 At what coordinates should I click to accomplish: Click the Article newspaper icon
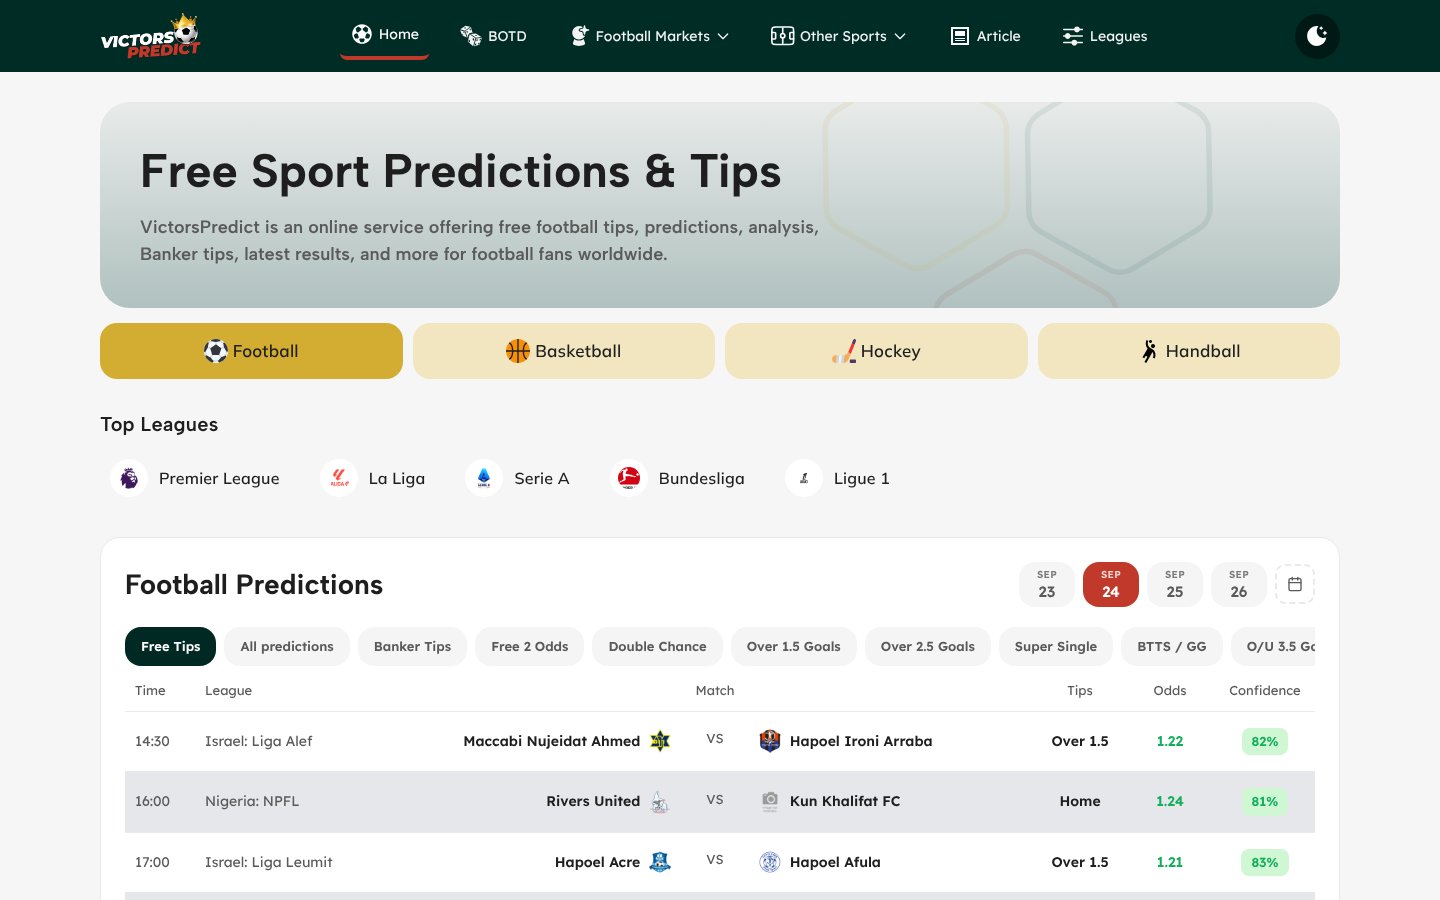960,36
